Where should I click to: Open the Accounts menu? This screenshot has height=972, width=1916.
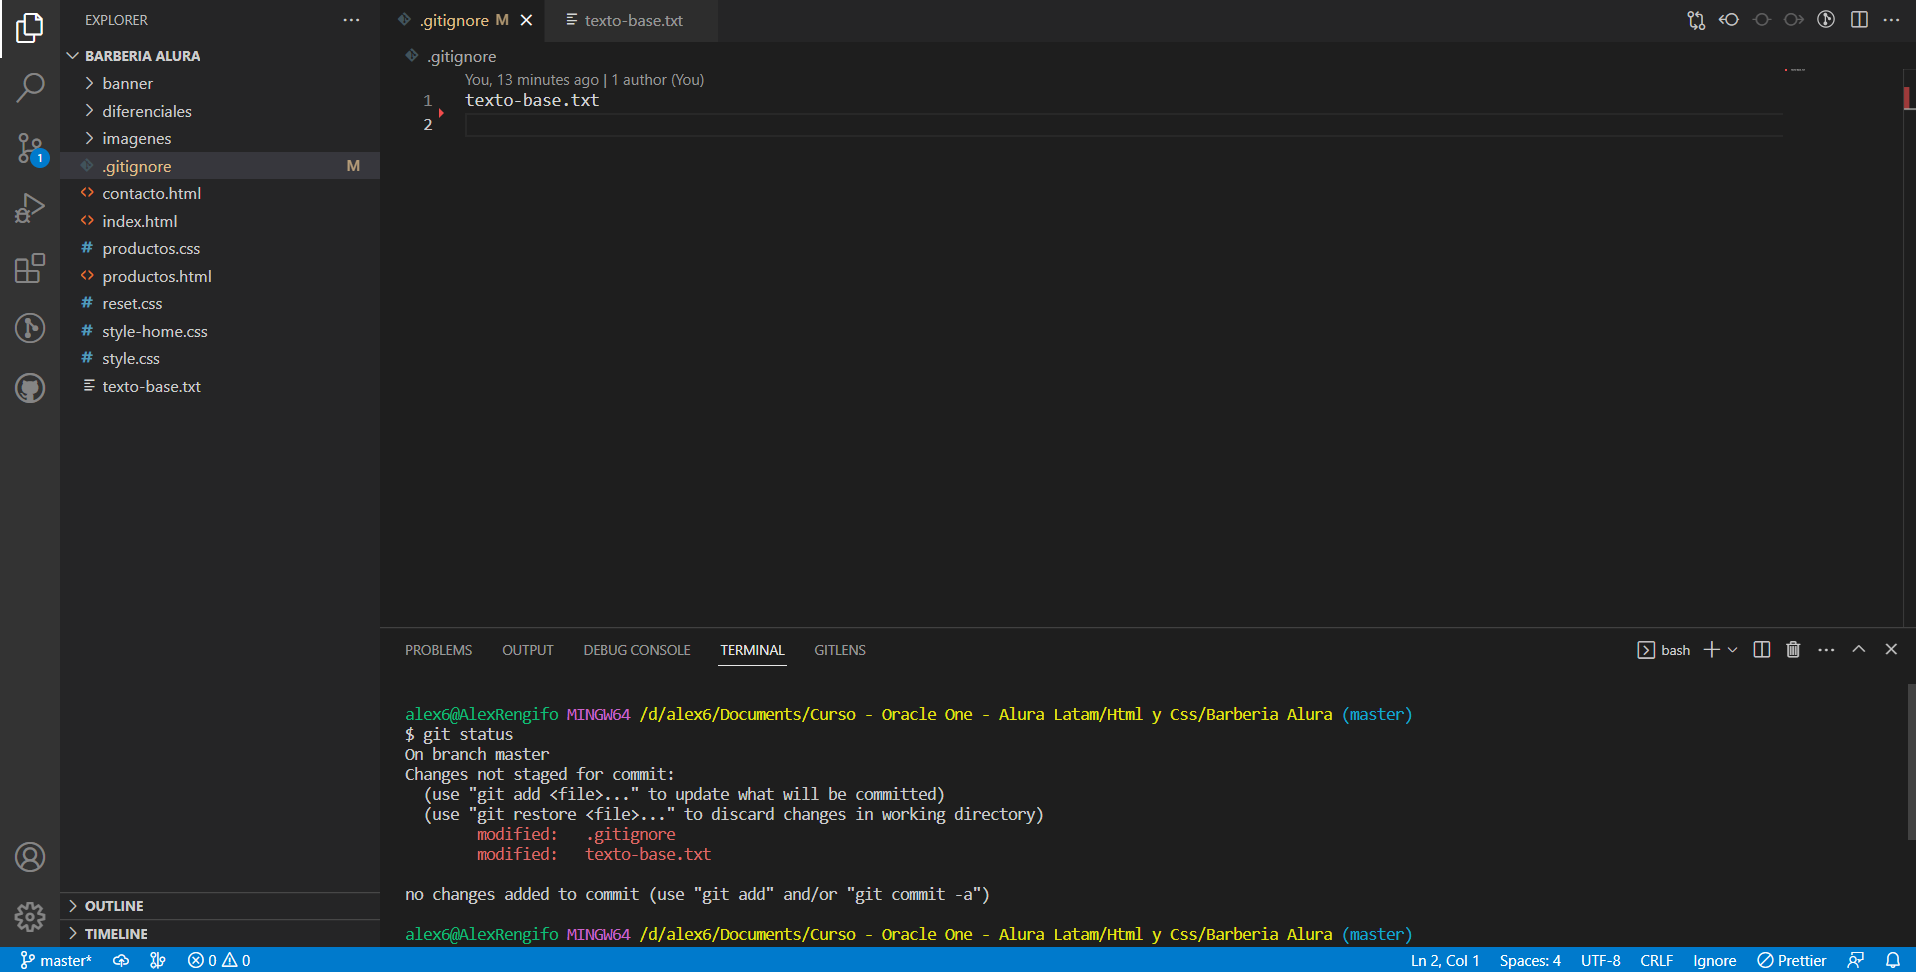click(x=30, y=857)
